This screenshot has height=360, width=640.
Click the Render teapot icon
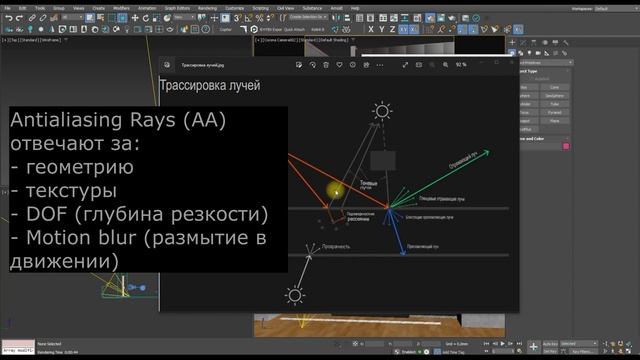tap(452, 18)
